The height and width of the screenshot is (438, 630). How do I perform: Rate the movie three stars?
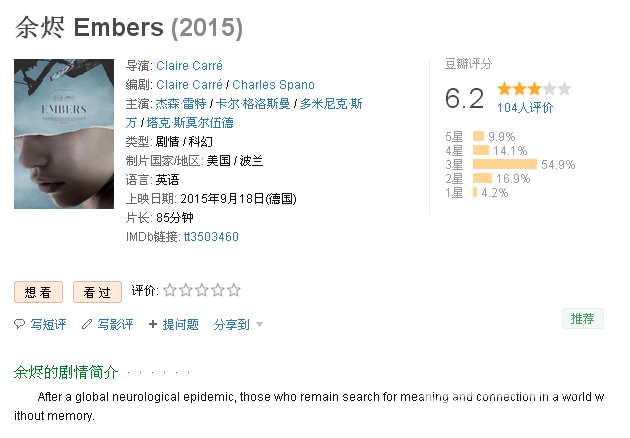pos(202,290)
